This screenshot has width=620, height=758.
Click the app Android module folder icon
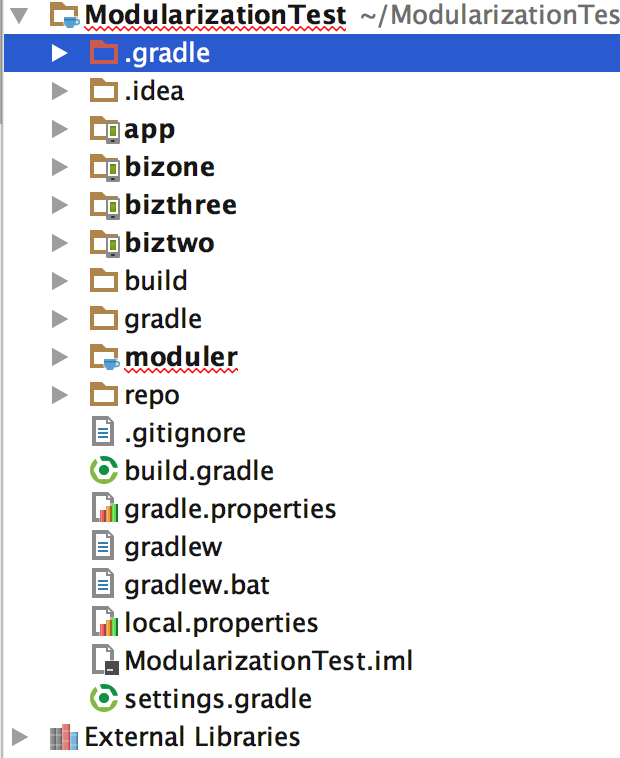[x=104, y=129]
